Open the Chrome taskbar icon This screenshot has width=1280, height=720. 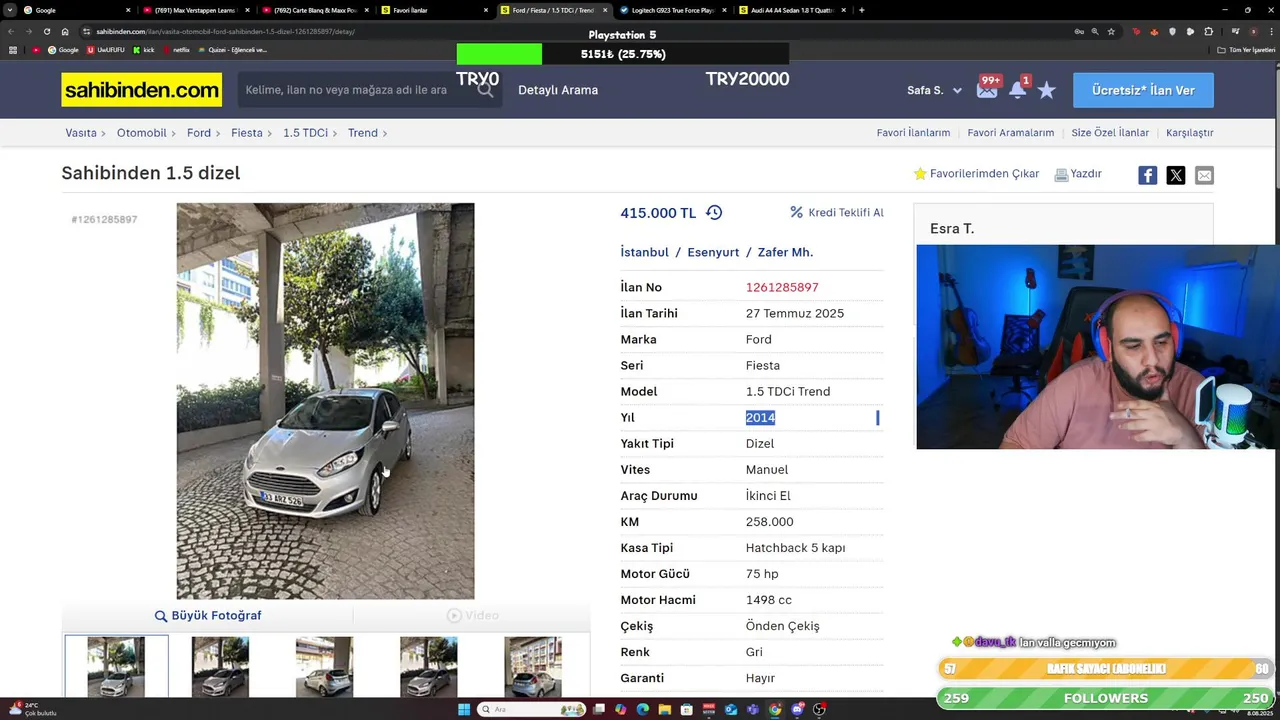775,709
